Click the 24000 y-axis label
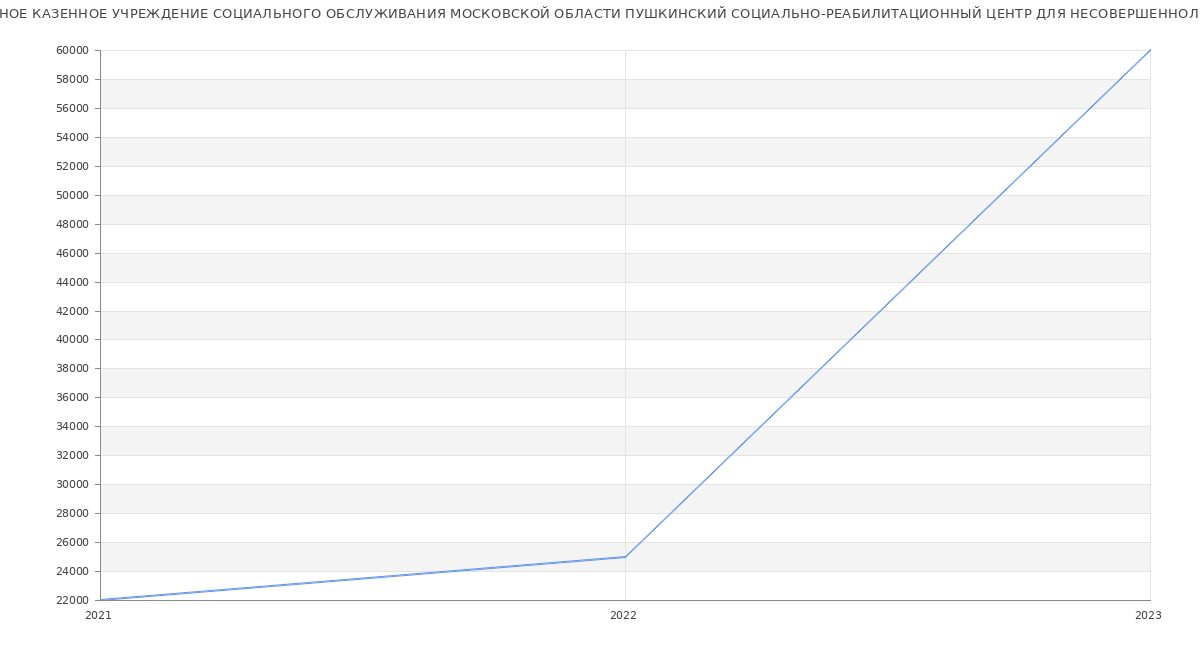The height and width of the screenshot is (650, 1200). [x=72, y=572]
